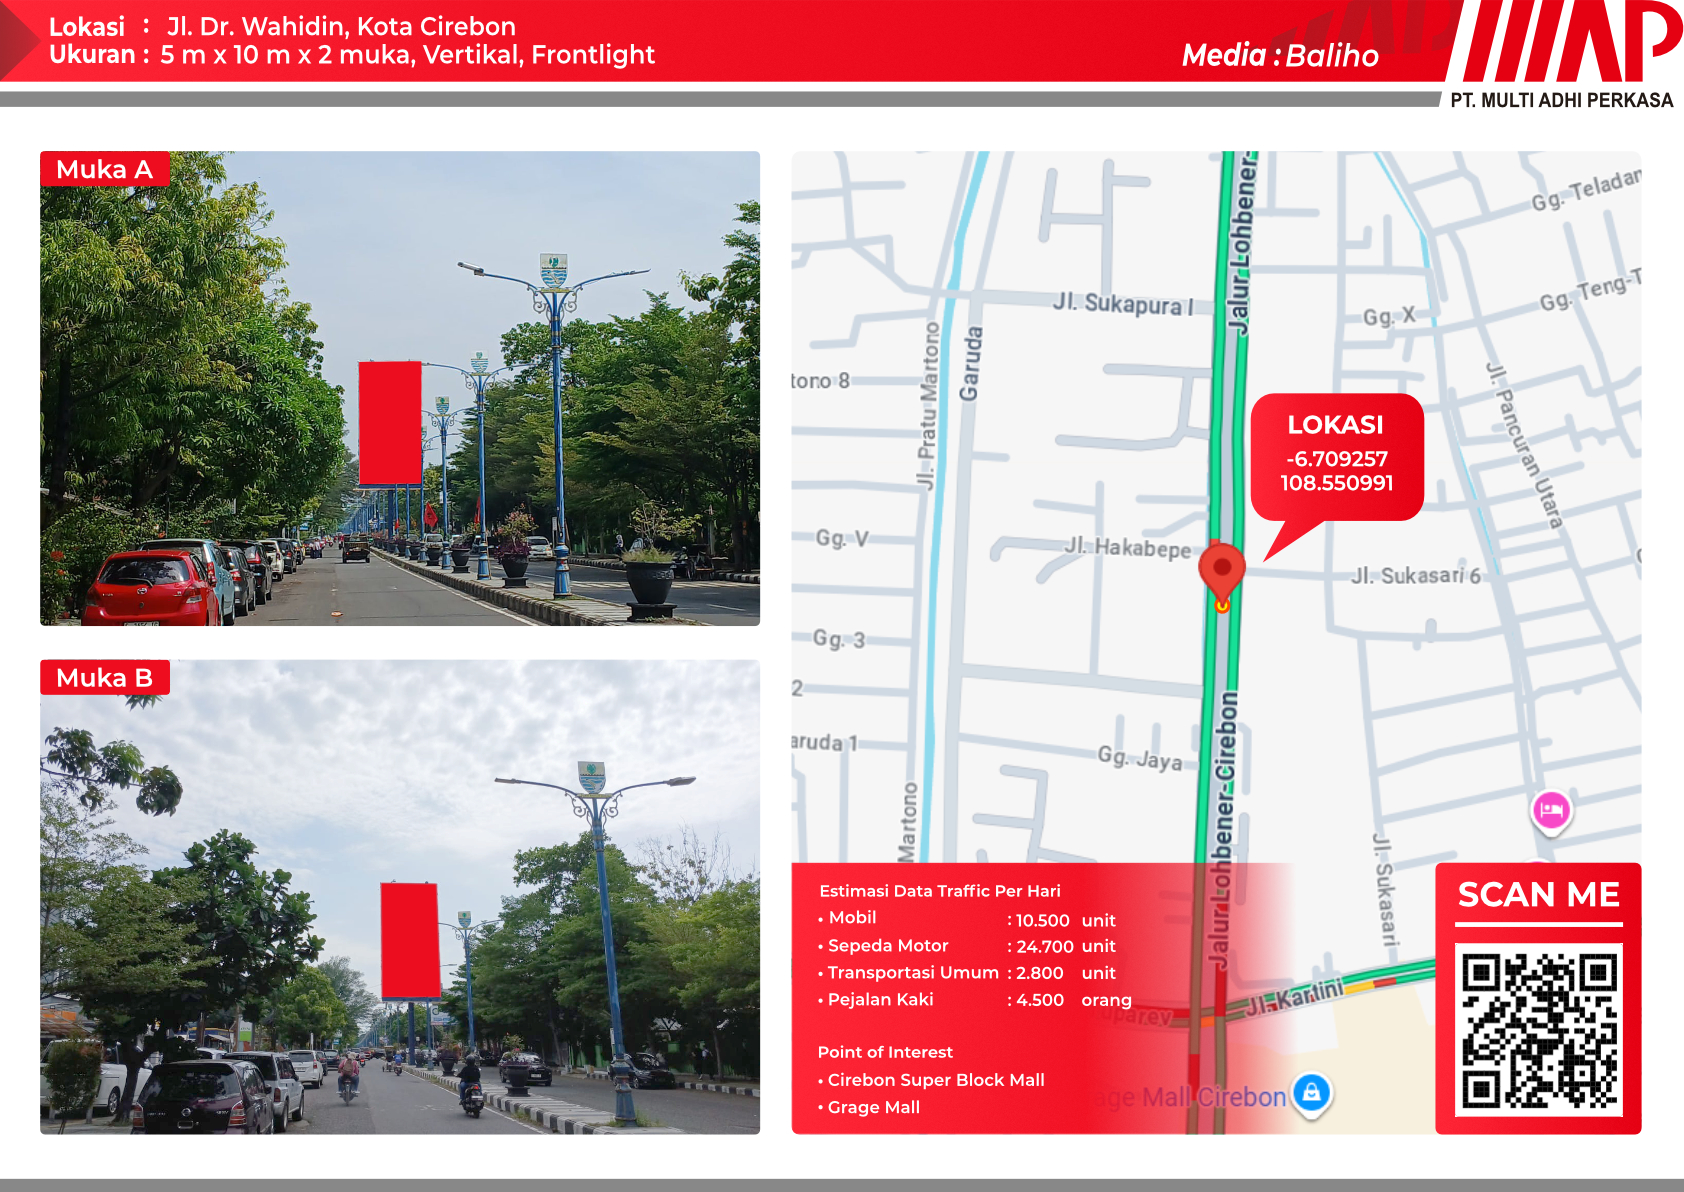Select the Mobil traffic value 10.500

click(x=1043, y=920)
